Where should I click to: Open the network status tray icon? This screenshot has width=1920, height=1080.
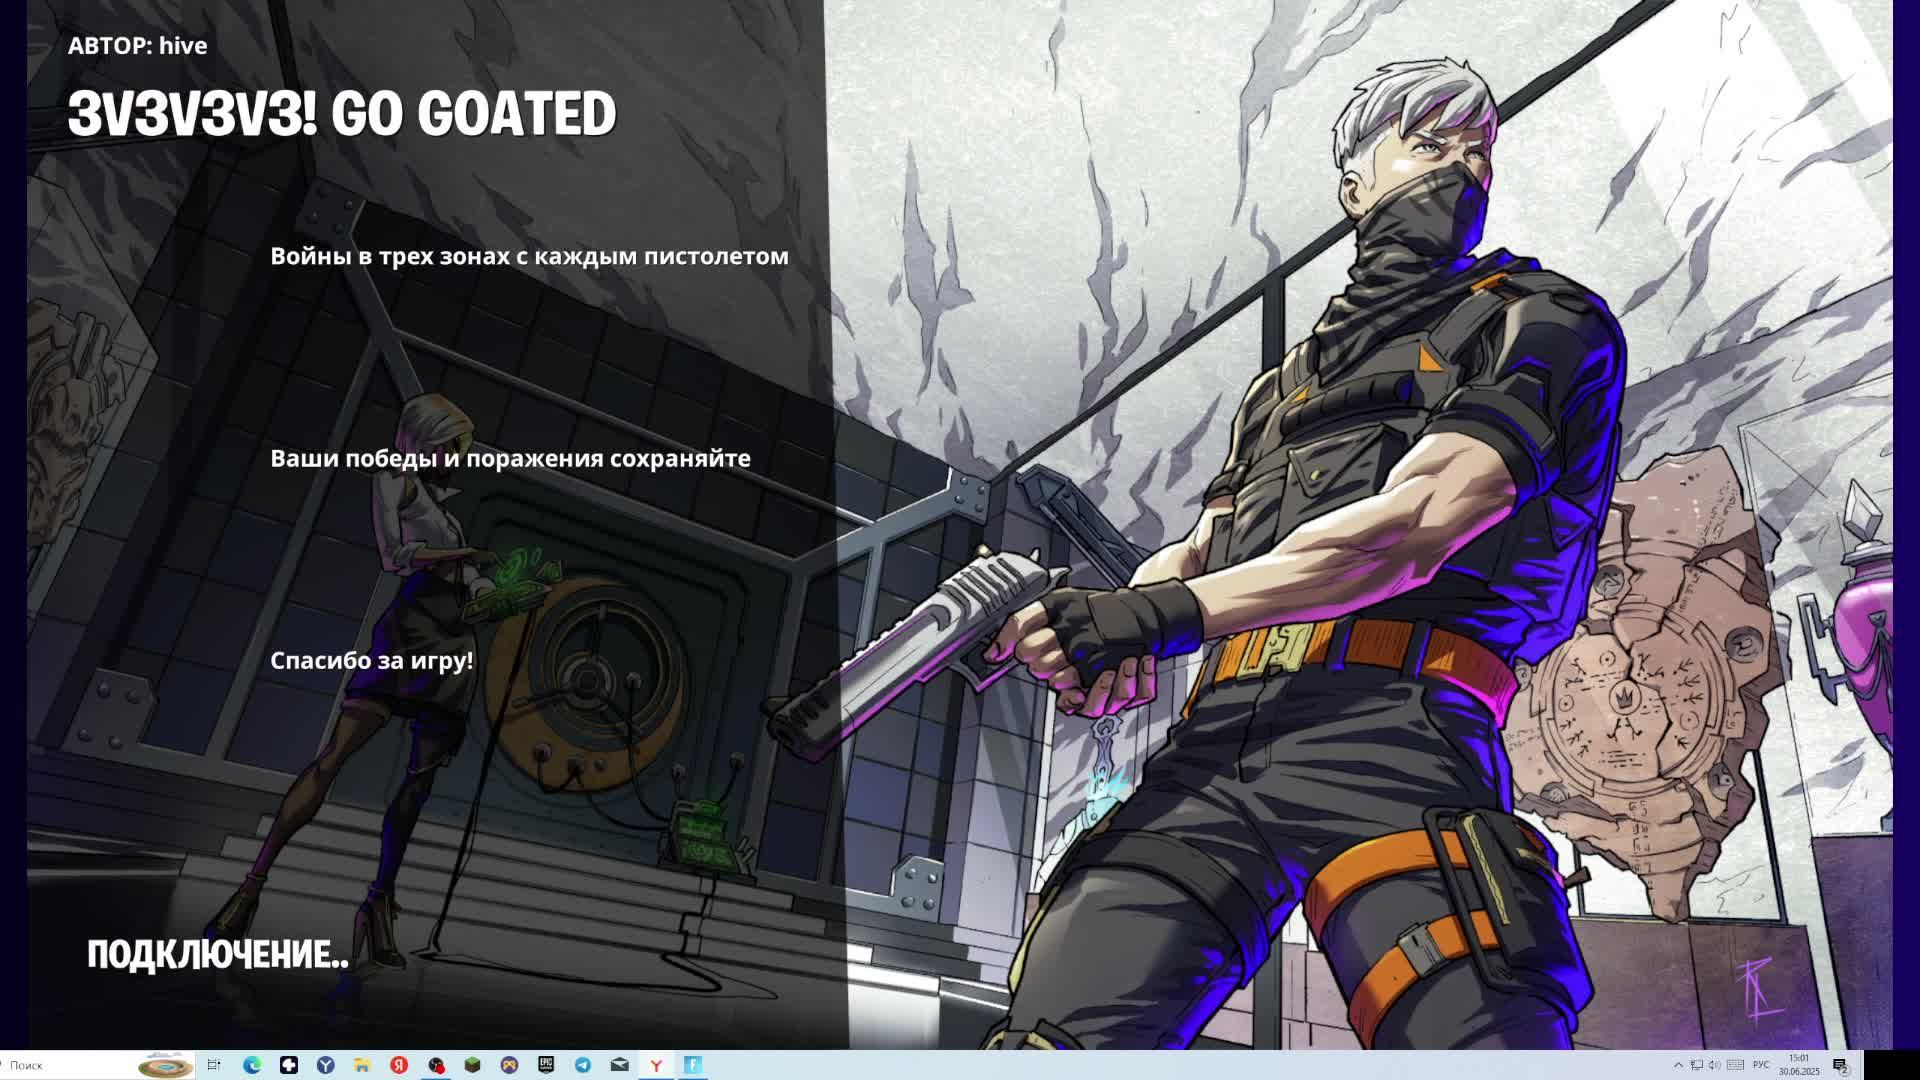coord(1697,1065)
